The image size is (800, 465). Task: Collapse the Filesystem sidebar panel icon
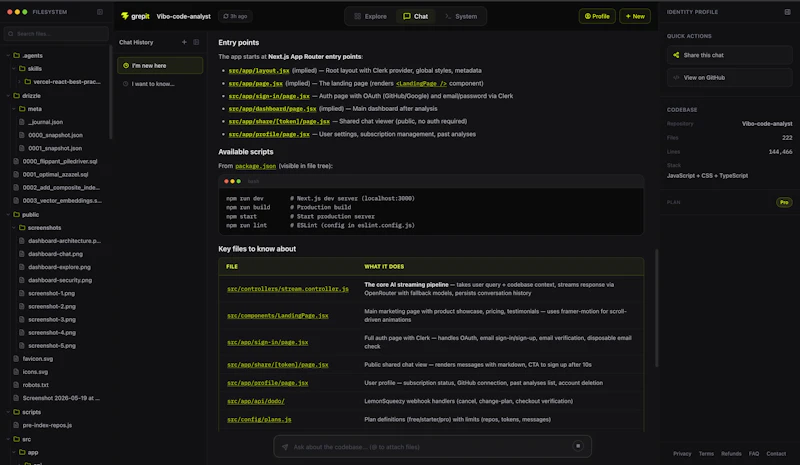100,12
